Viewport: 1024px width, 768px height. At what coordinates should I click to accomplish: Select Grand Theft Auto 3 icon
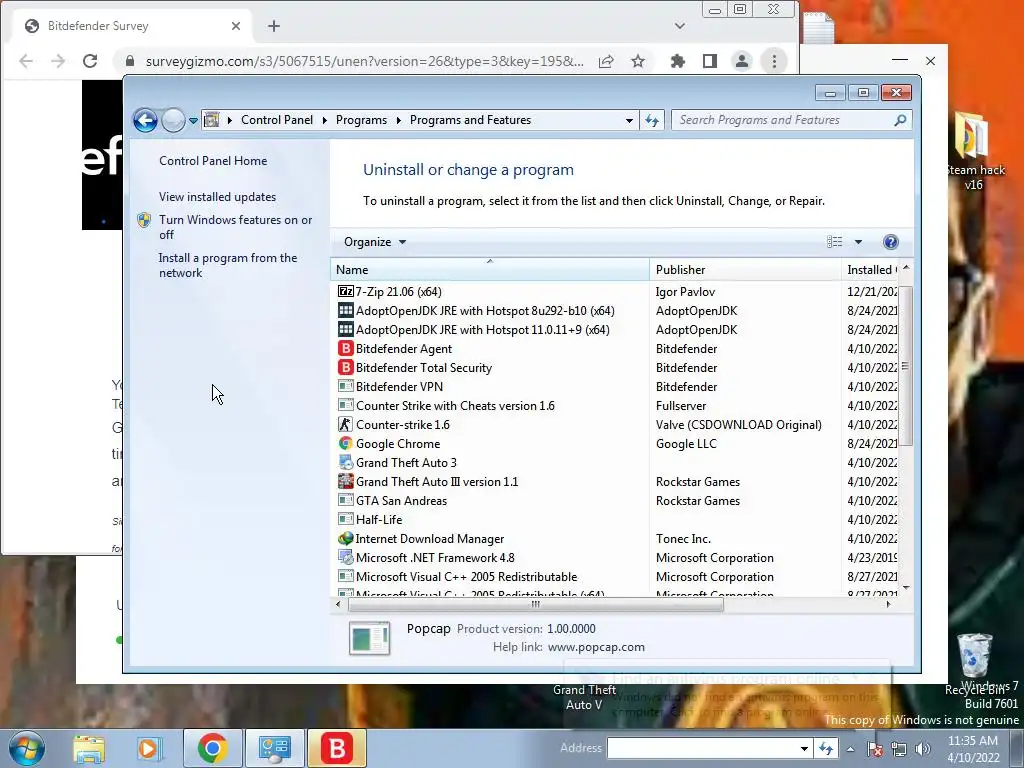click(x=345, y=462)
